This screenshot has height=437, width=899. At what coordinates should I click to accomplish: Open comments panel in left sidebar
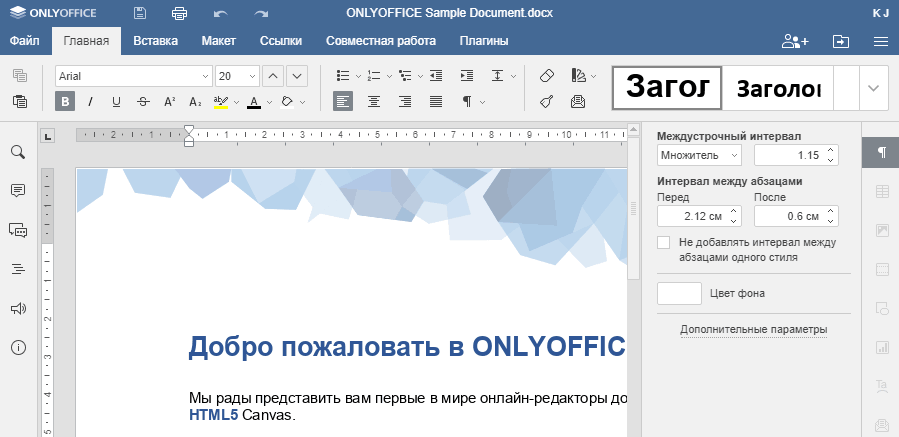[18, 191]
